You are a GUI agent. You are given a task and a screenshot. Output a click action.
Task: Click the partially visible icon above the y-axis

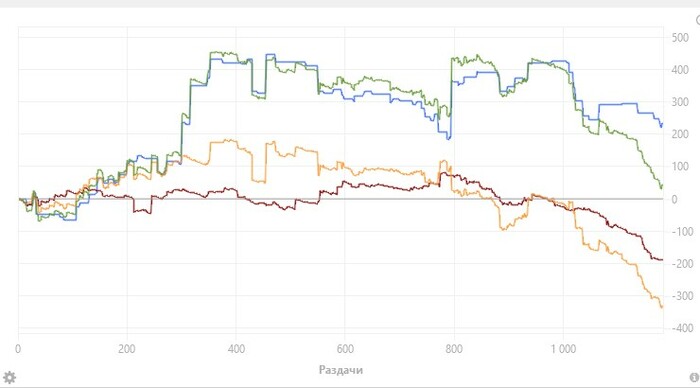click(x=698, y=20)
